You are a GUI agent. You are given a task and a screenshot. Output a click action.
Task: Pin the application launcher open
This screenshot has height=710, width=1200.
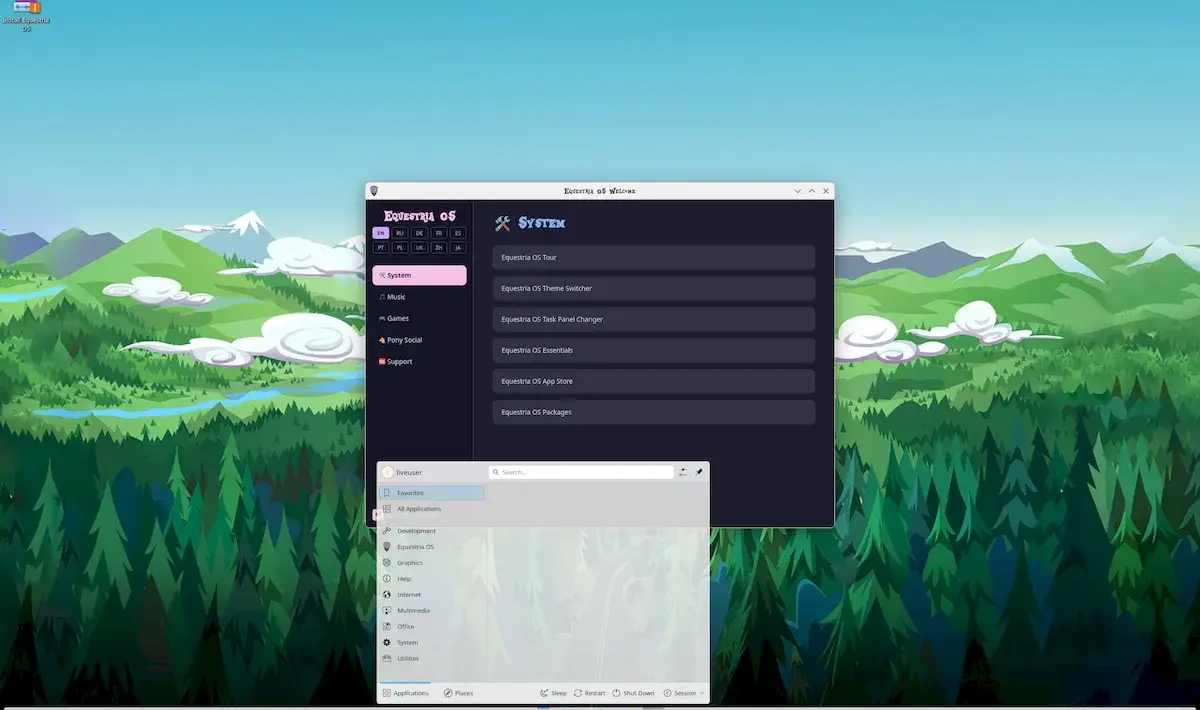point(699,472)
